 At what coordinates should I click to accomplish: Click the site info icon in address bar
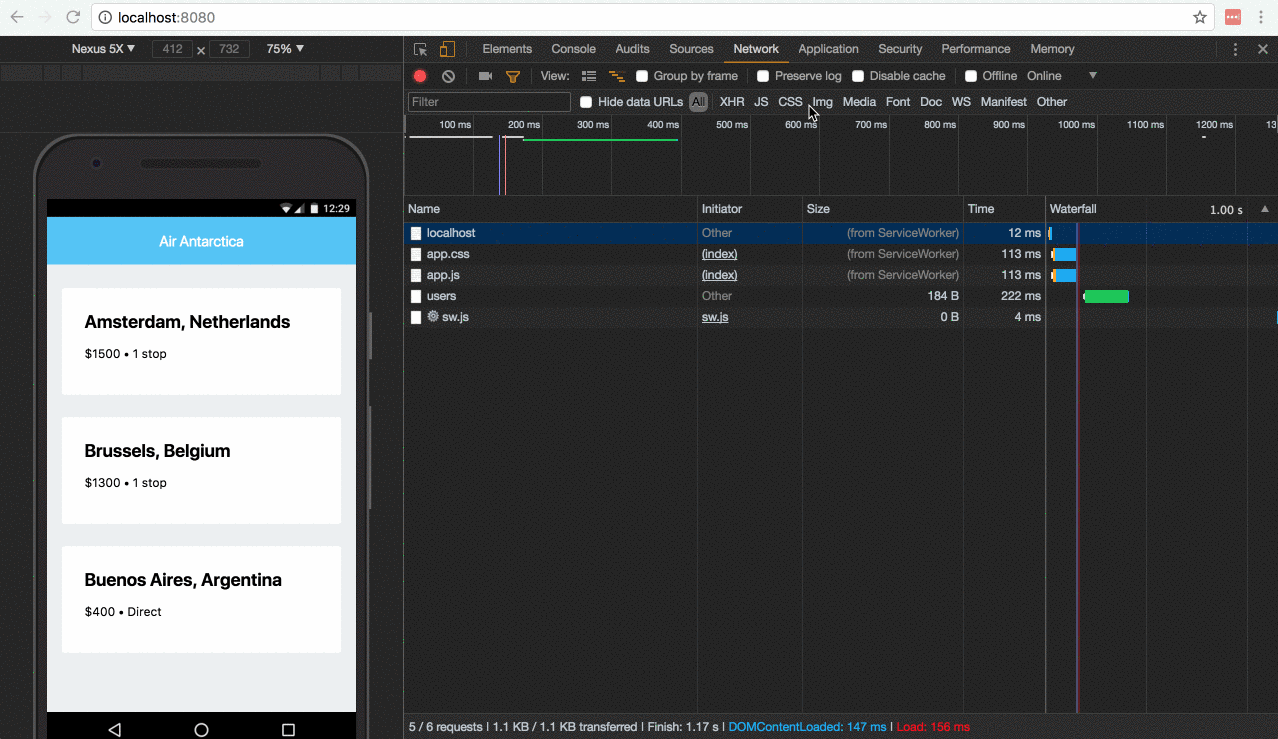point(104,17)
